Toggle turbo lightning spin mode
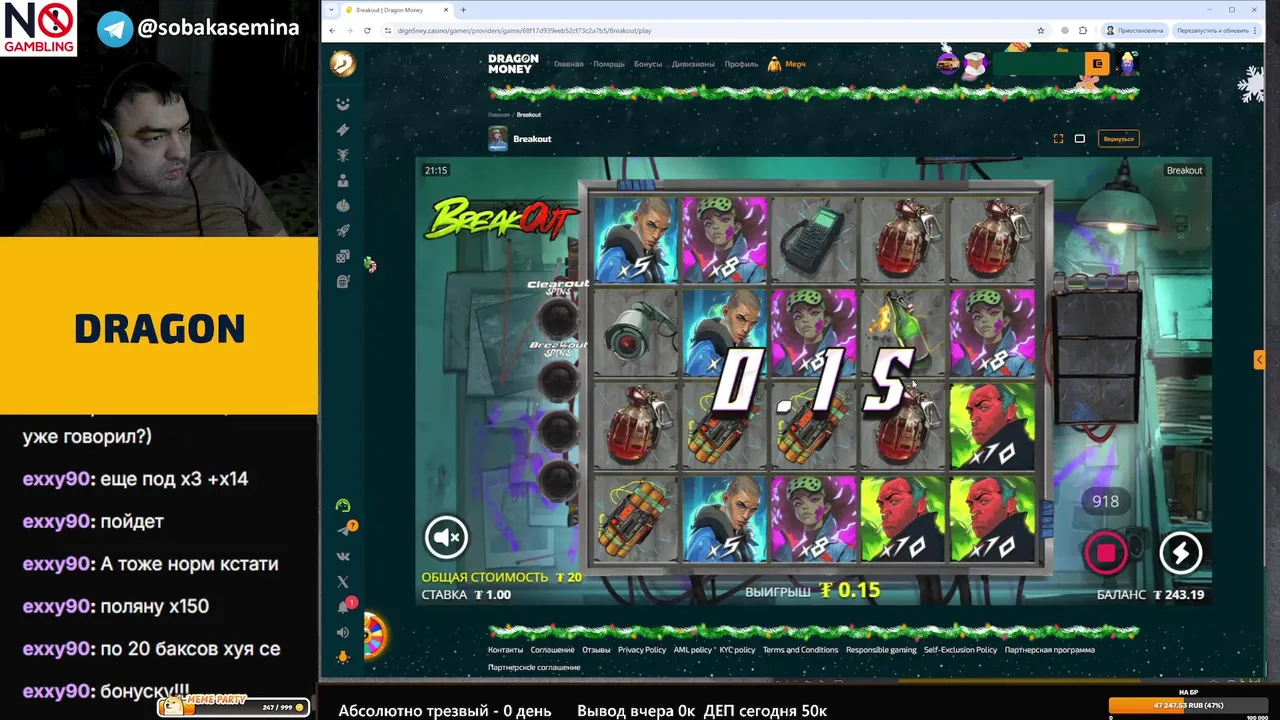 pos(1180,552)
